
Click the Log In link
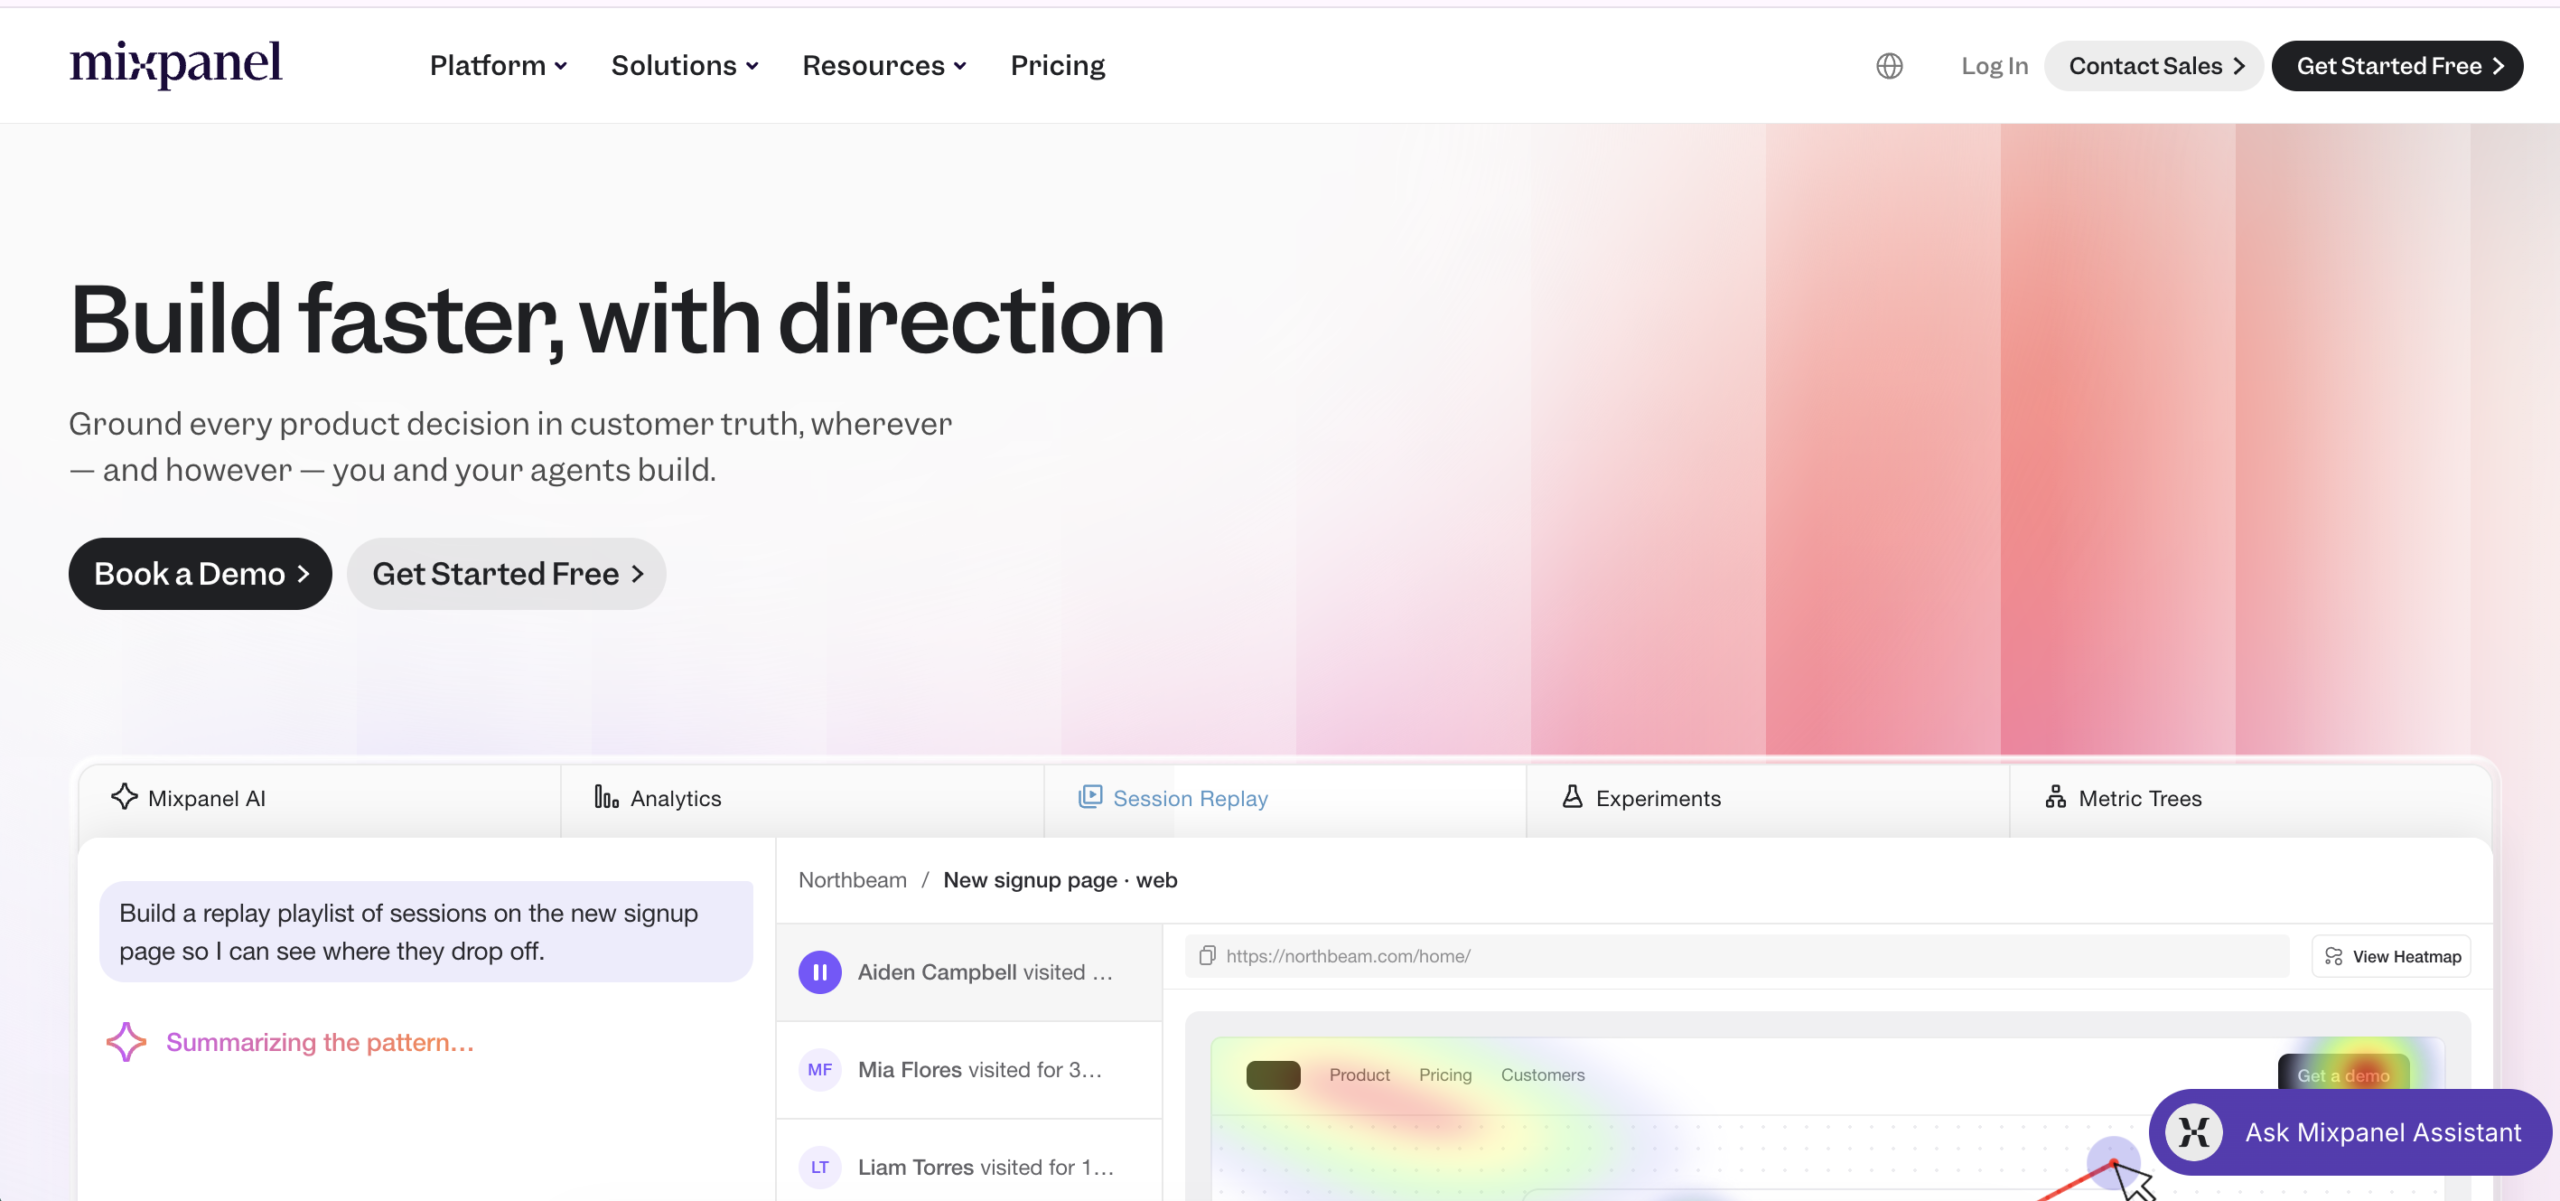tap(1994, 66)
